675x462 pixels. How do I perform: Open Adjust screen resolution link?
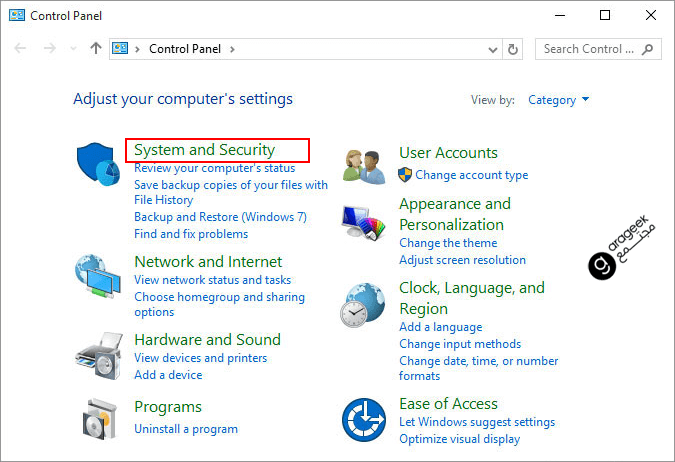tap(462, 260)
